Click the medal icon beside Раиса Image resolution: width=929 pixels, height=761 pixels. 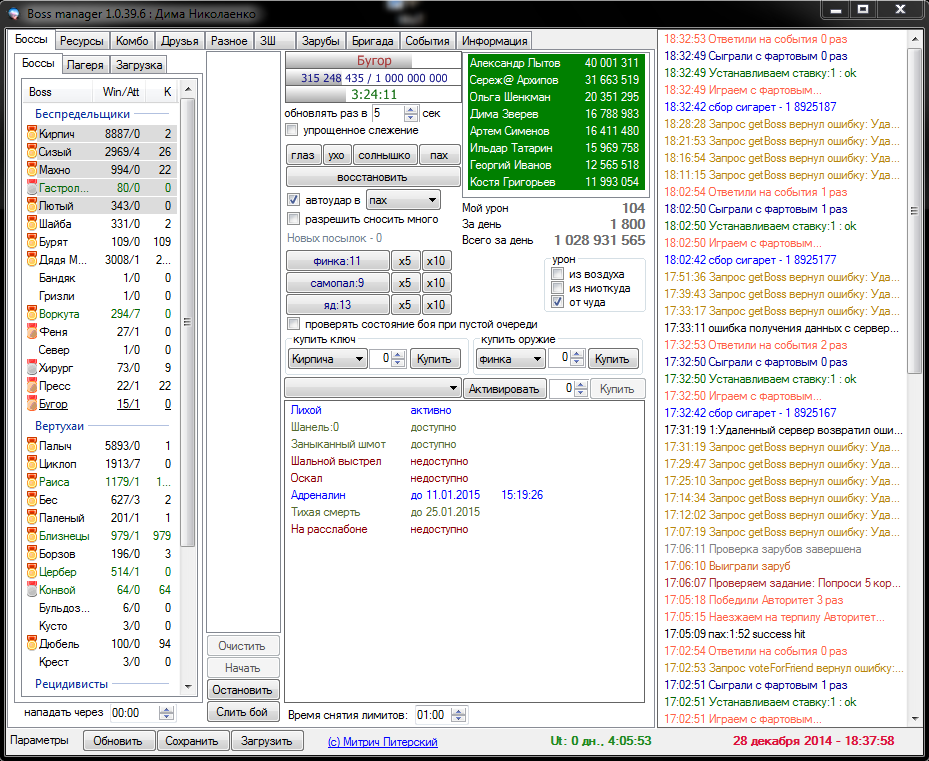click(32, 481)
